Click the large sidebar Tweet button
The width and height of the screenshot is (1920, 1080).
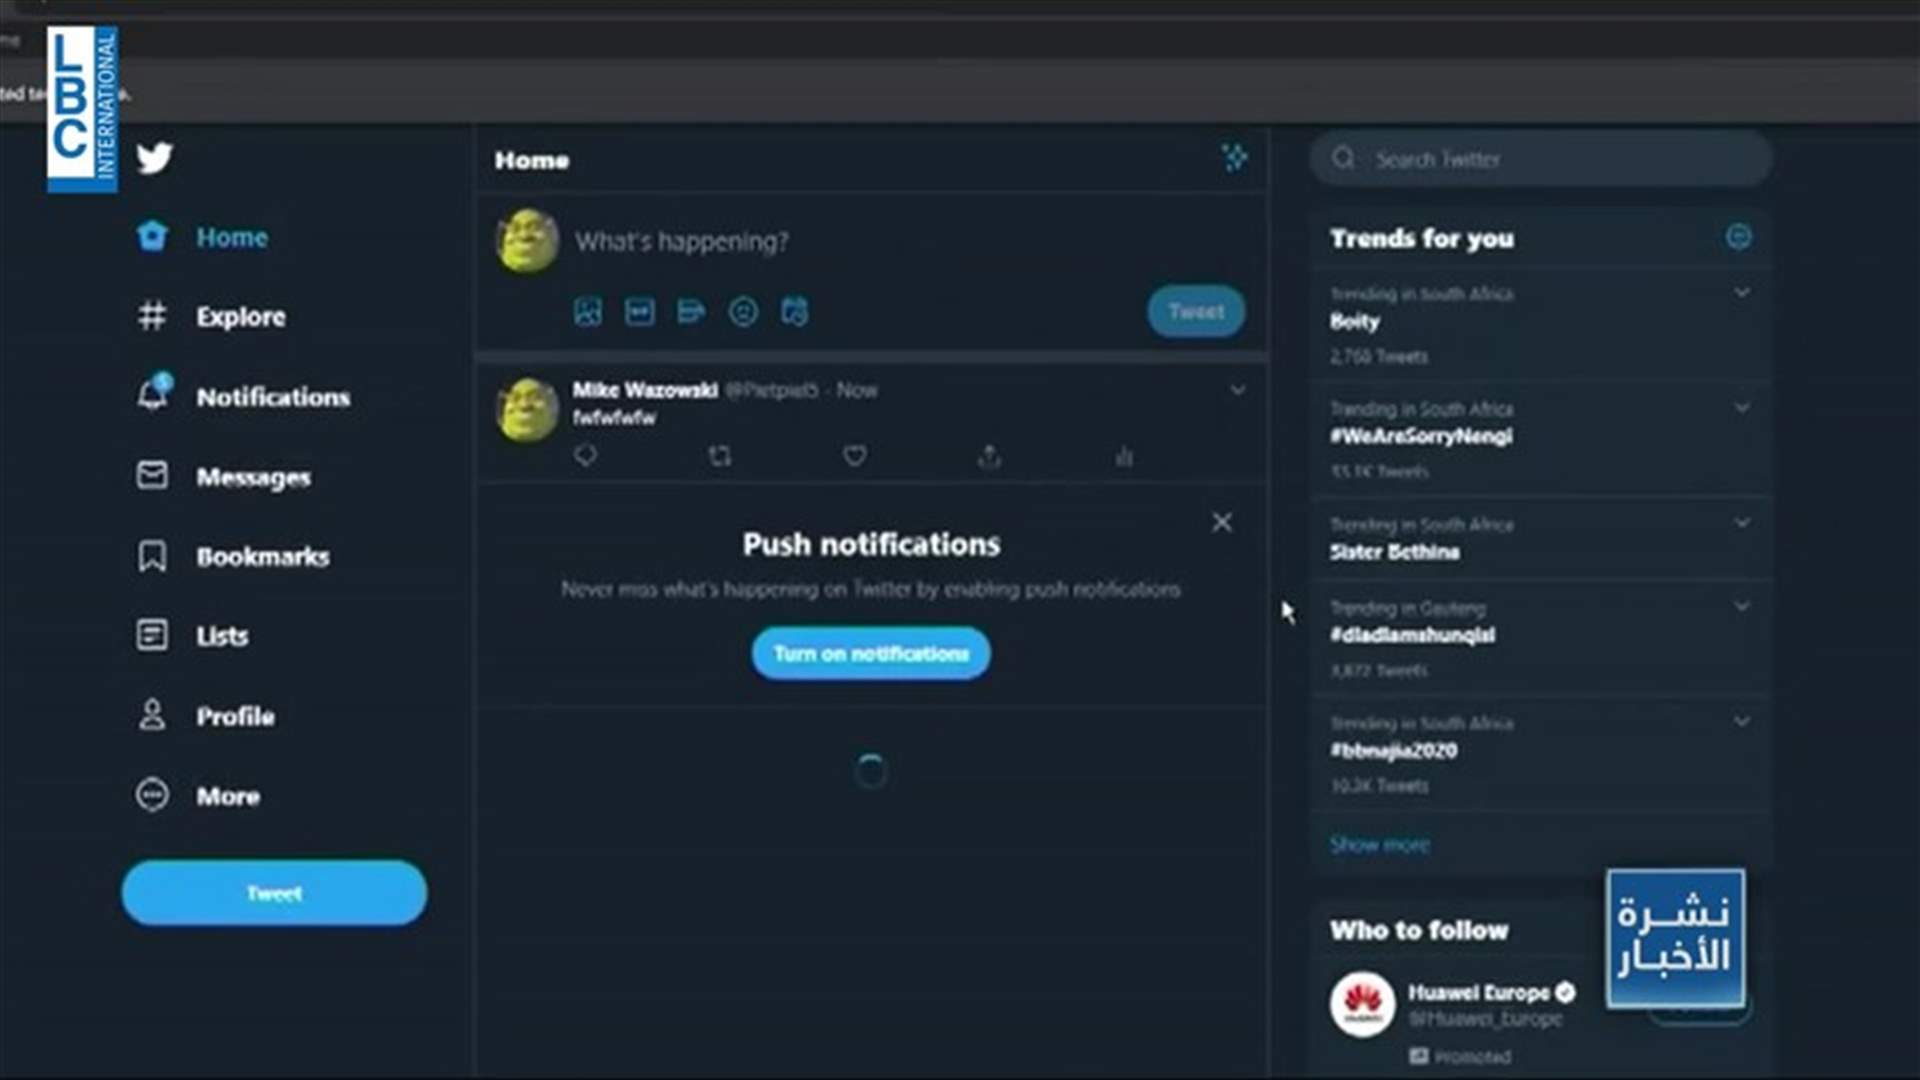pyautogui.click(x=274, y=893)
